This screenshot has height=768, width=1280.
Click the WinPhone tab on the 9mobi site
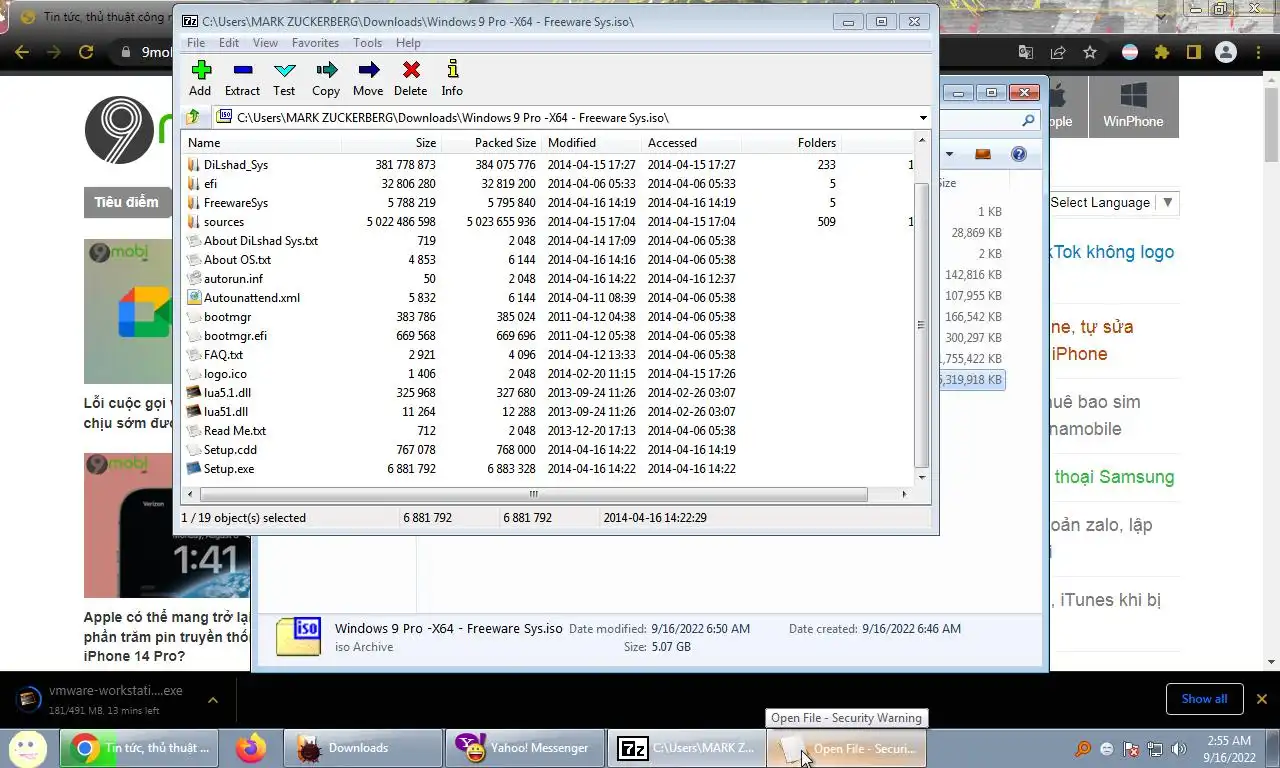point(1133,107)
